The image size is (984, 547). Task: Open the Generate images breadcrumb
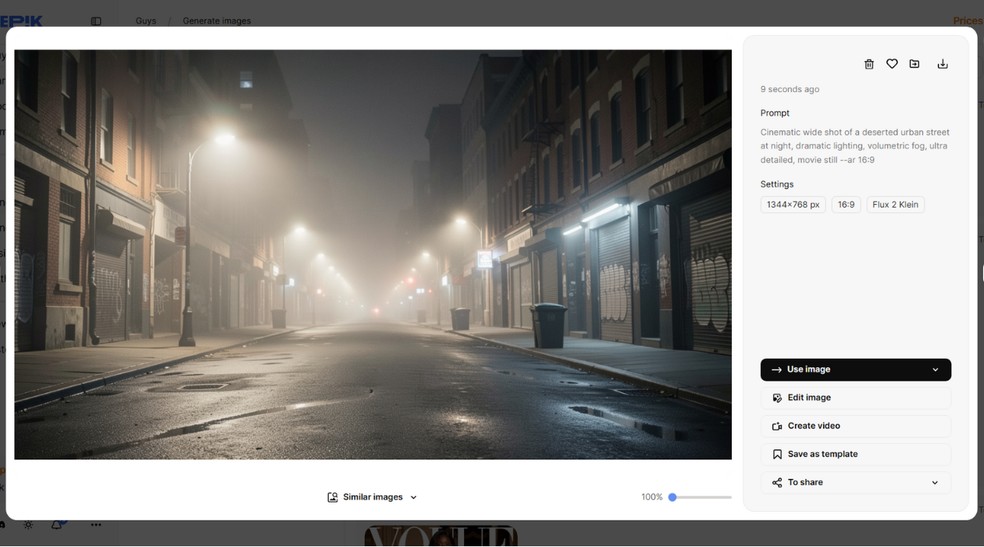click(216, 21)
